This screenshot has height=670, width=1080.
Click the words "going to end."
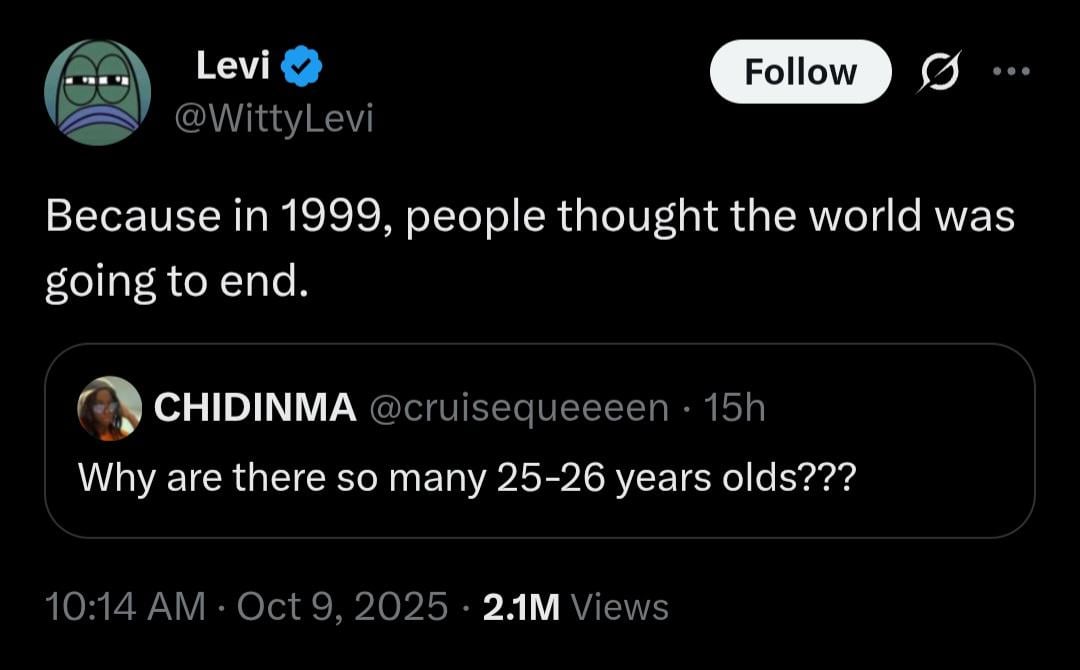[x=172, y=283]
